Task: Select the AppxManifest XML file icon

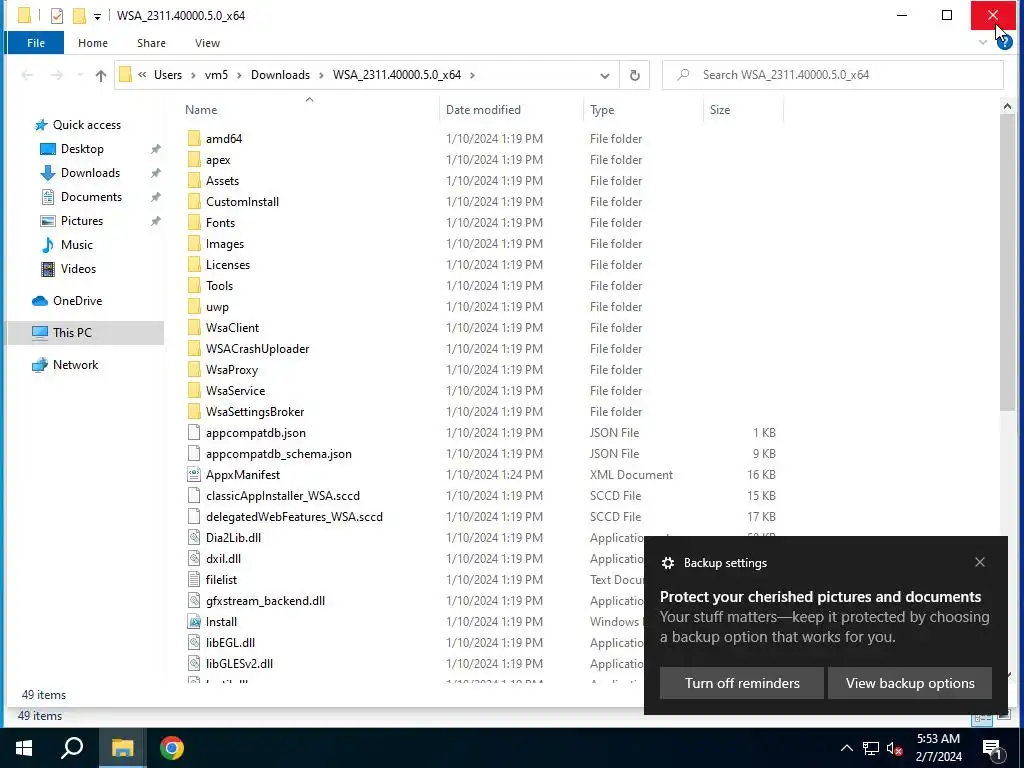Action: [194, 474]
